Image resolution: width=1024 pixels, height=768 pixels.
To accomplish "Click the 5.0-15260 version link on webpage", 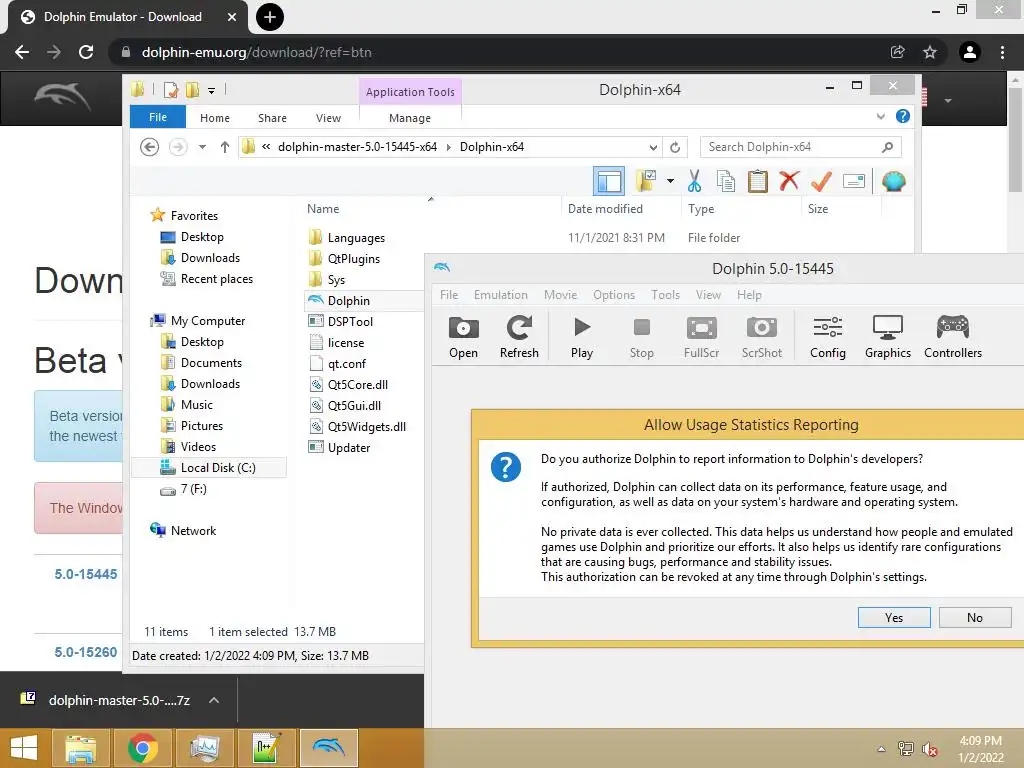I will [86, 652].
